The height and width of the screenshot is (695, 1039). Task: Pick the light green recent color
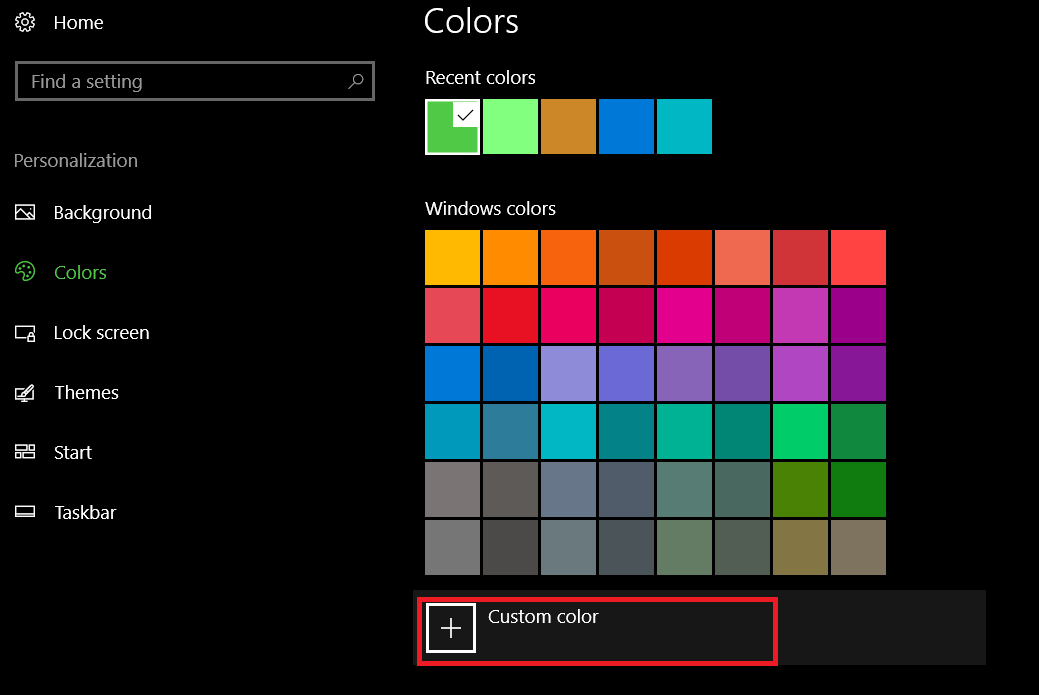[x=510, y=127]
